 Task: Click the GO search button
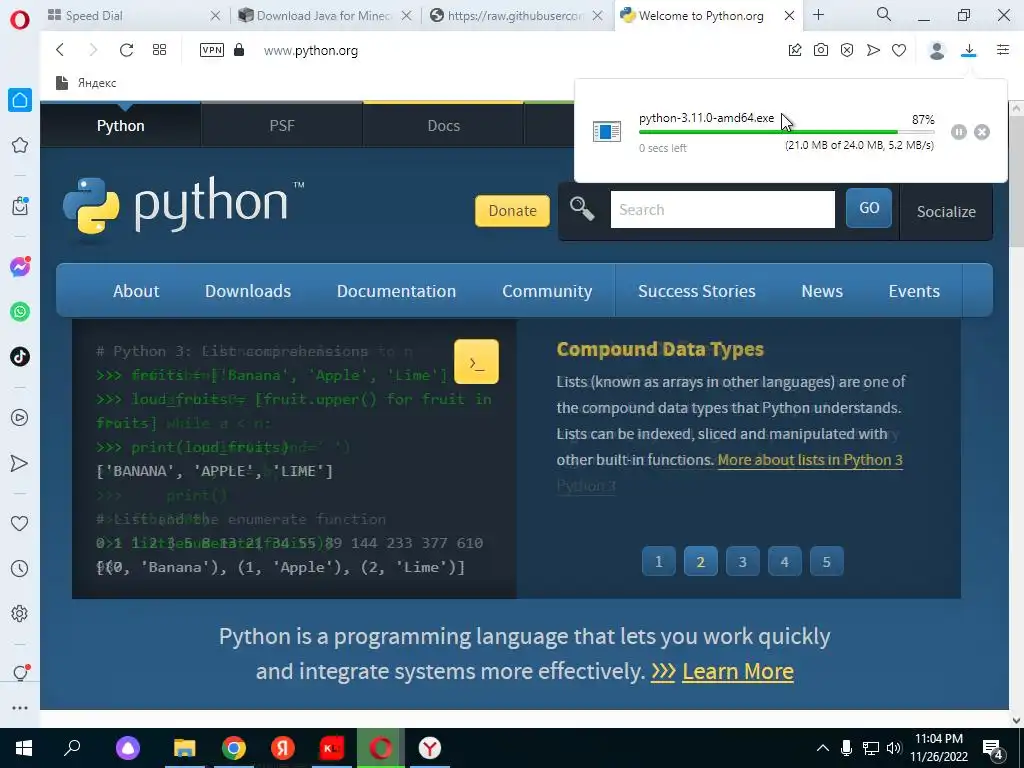coord(869,208)
